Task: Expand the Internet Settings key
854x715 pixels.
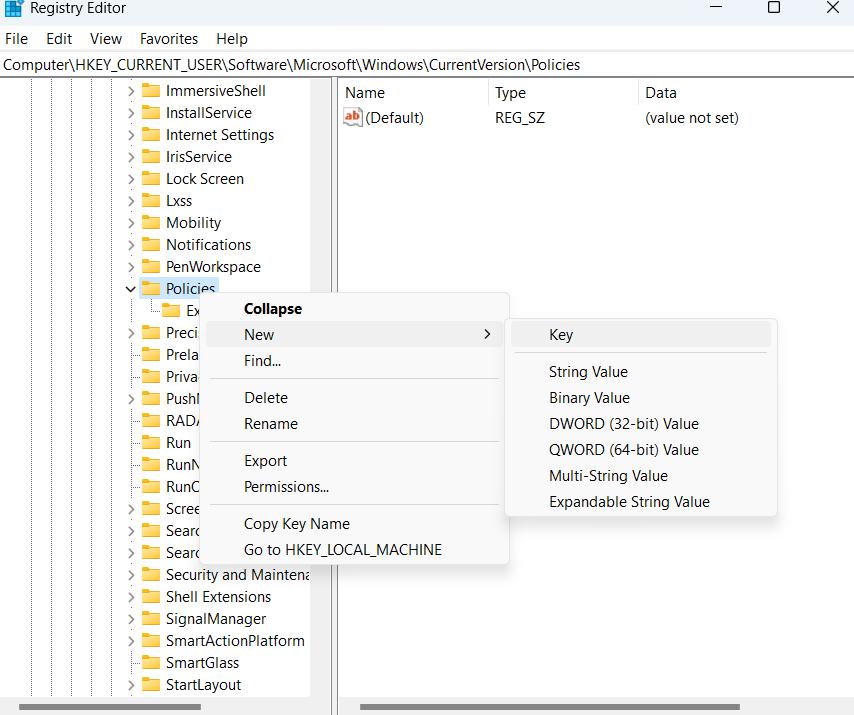Action: [x=130, y=134]
